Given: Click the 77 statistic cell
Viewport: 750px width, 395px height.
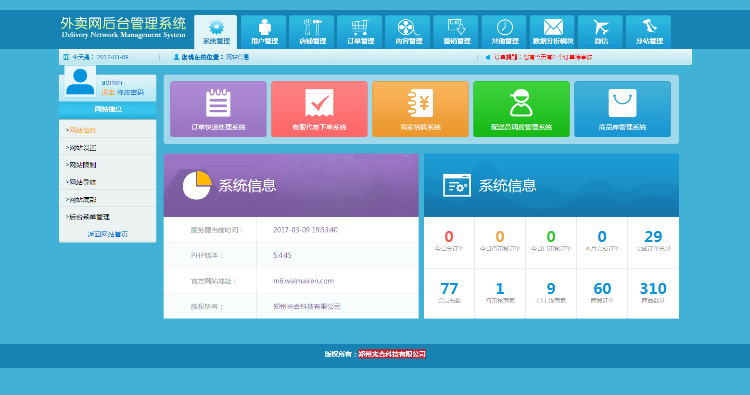Looking at the screenshot, I should click(449, 294).
